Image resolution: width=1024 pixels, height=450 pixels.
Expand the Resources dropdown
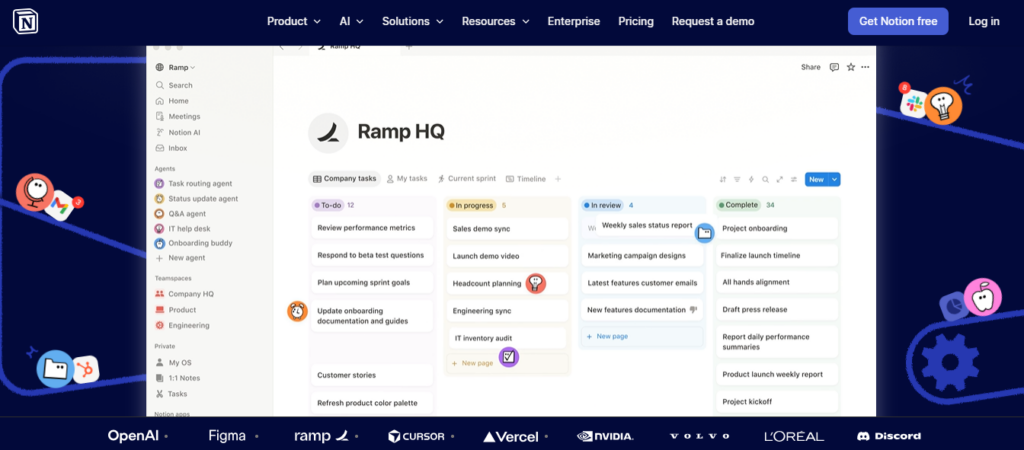(495, 21)
